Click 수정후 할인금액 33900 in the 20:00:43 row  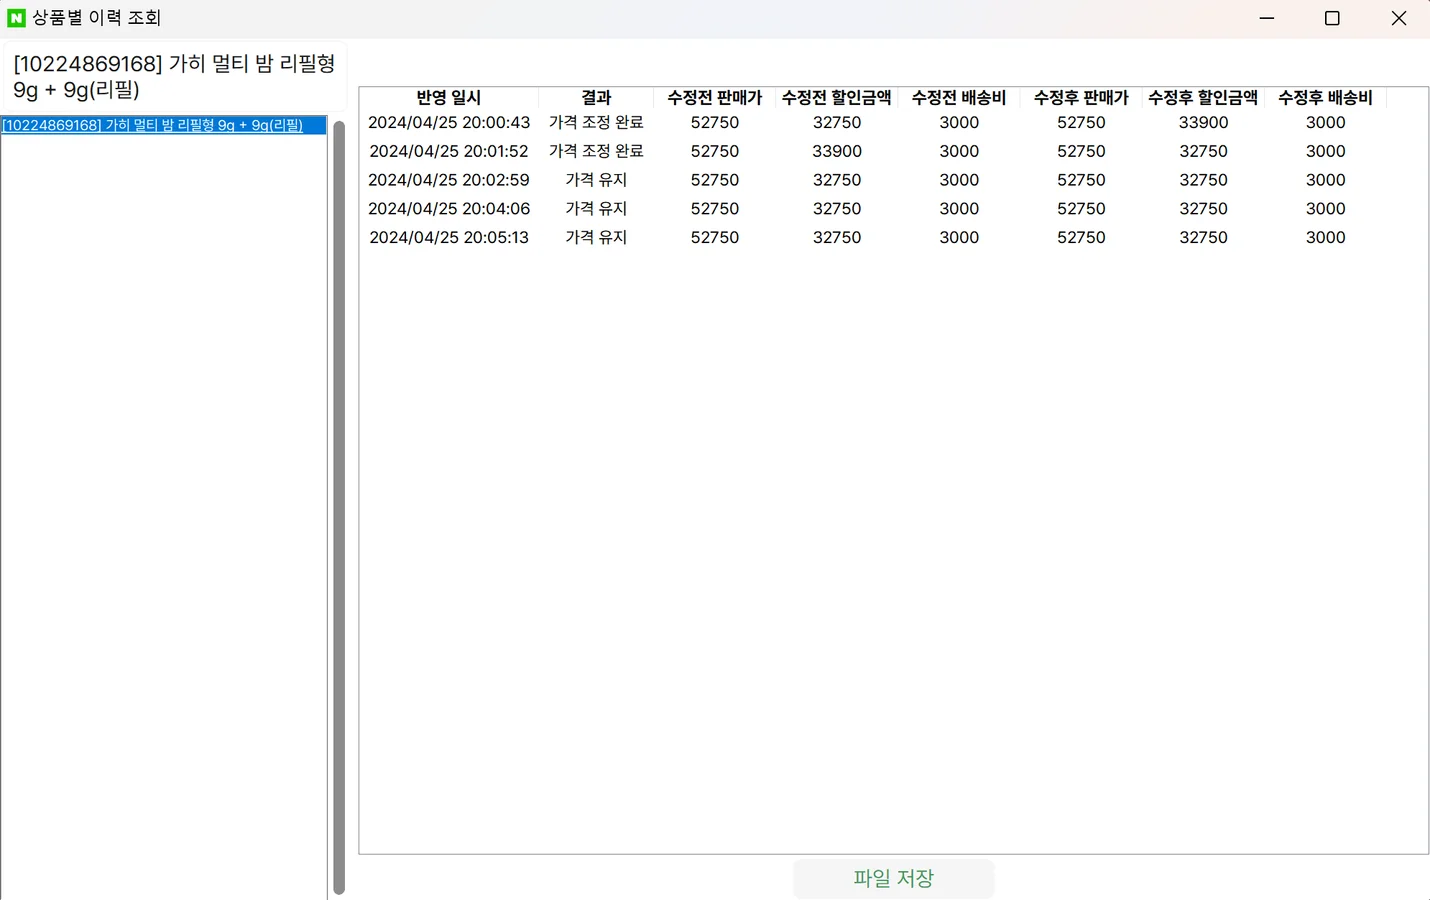pyautogui.click(x=1203, y=122)
